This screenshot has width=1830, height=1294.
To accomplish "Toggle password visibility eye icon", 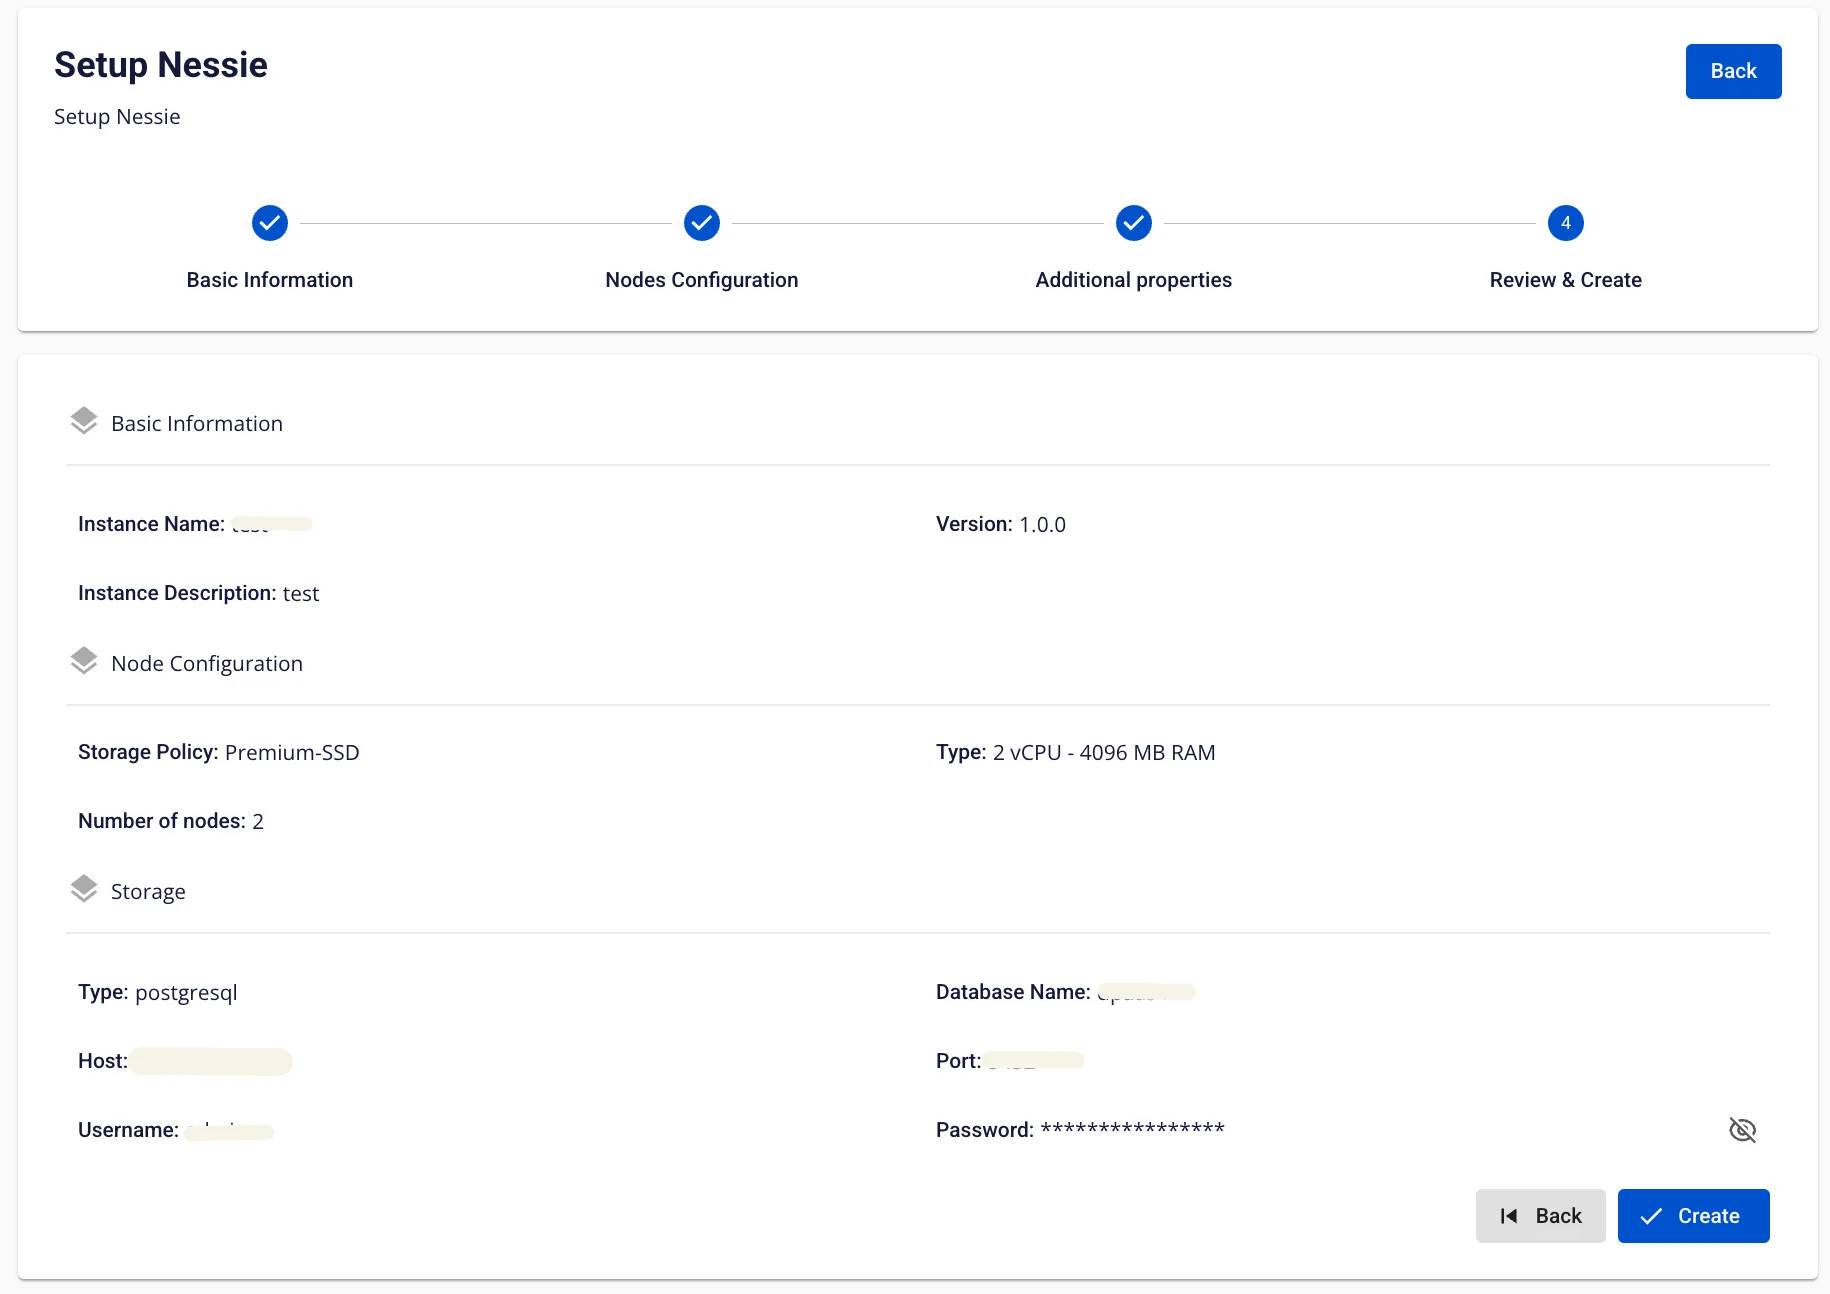I will click(1742, 1130).
